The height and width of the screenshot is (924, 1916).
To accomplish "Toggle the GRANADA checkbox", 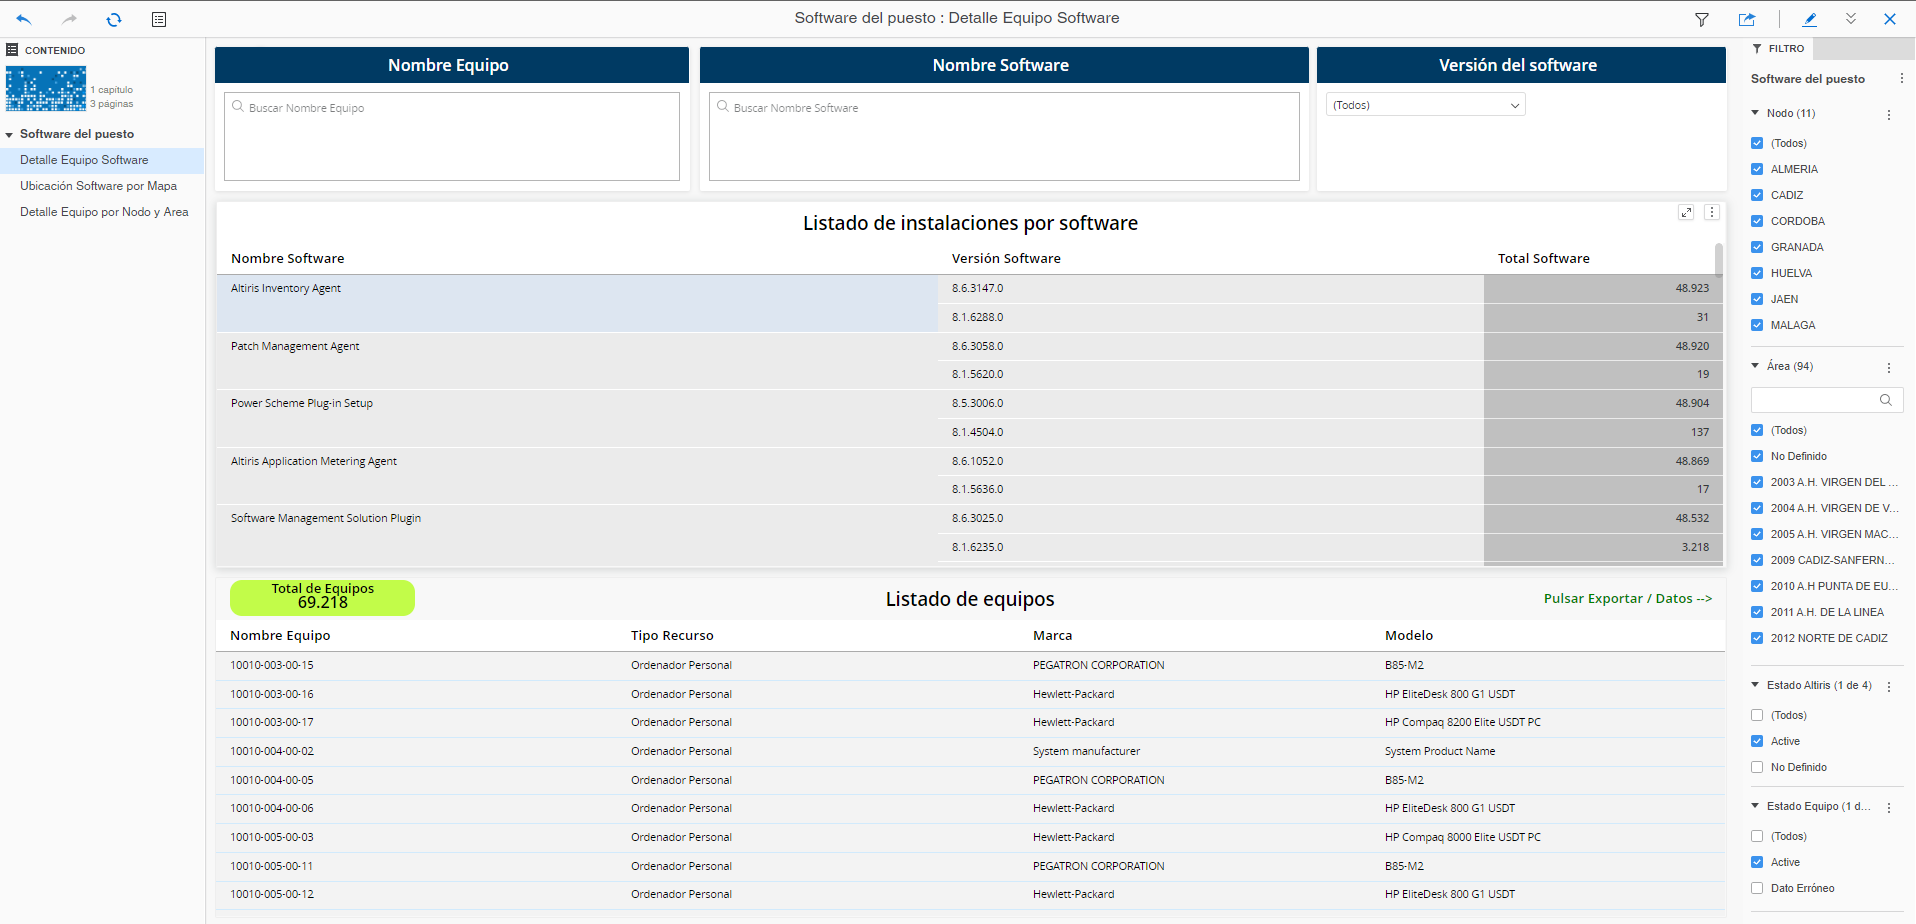I will [1757, 247].
